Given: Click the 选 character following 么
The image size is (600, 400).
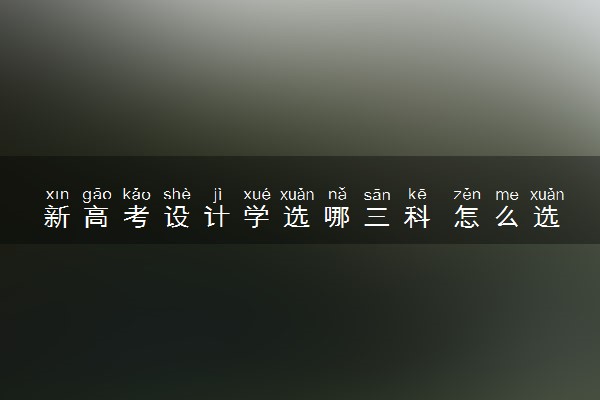Looking at the screenshot, I should coord(547,217).
